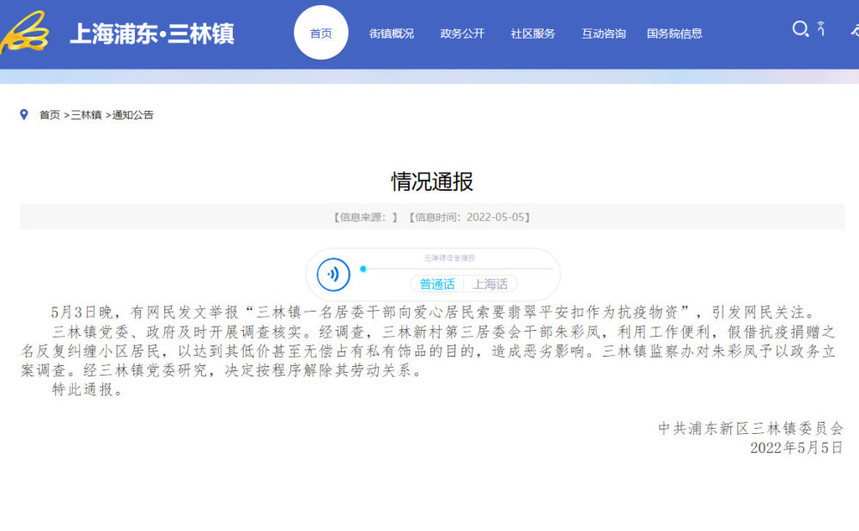859x531 pixels.
Task: Open the 国务院信息 menu
Action: pos(674,33)
